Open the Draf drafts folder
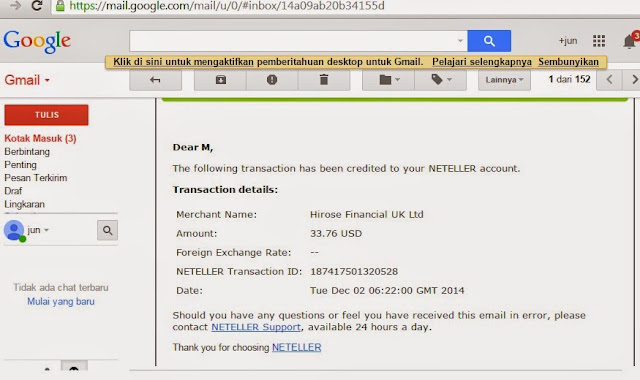This screenshot has height=380, width=640. point(13,191)
